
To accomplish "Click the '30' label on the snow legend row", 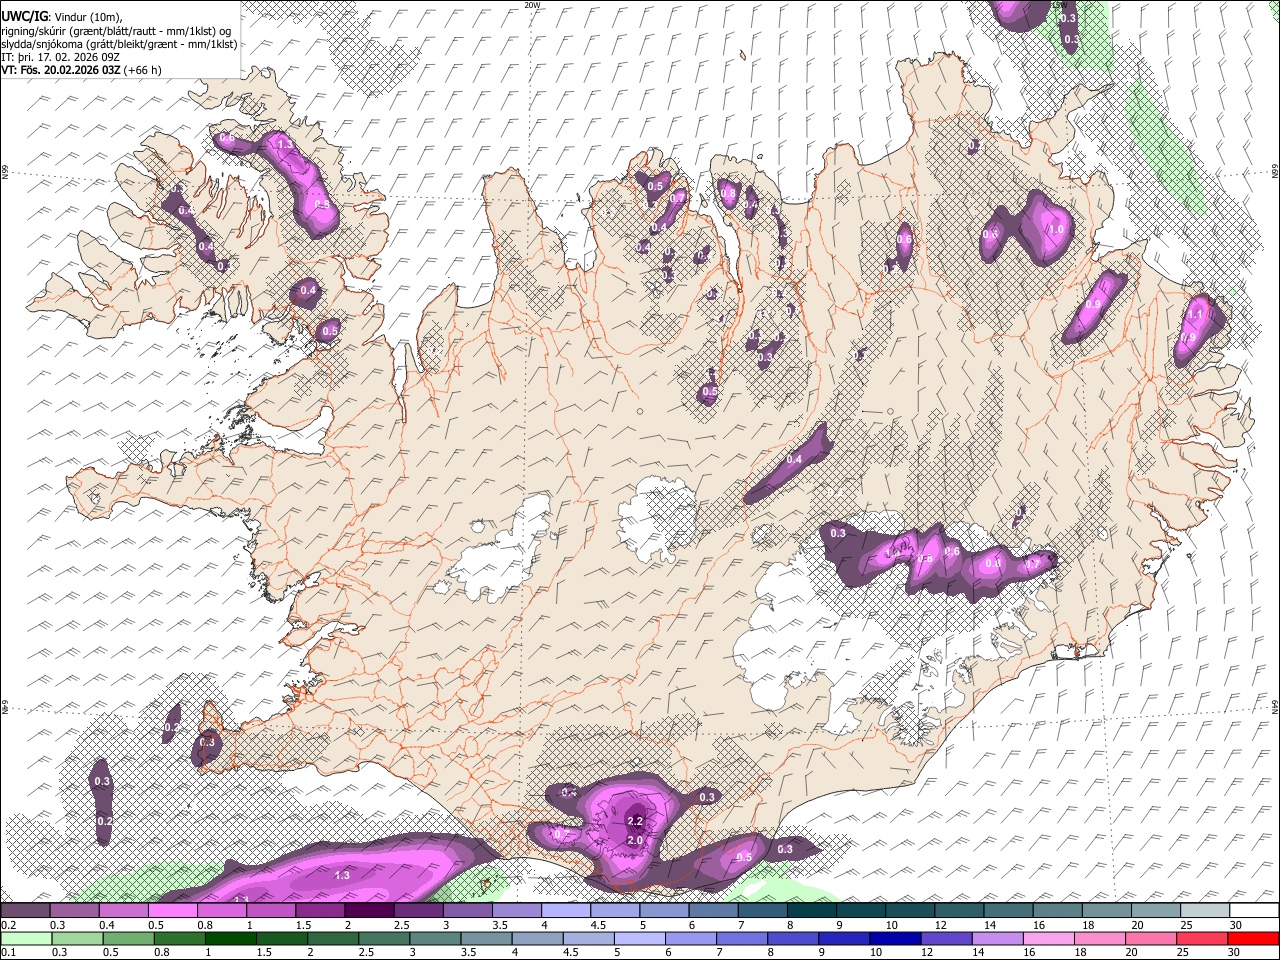I will point(1237,925).
